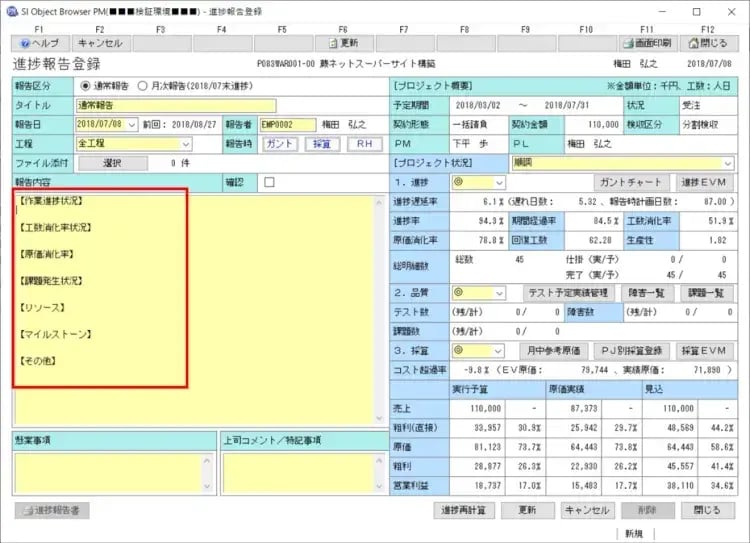The width and height of the screenshot is (750, 543).
Task: Click the 更新 icon in top toolbar
Action: click(x=343, y=43)
